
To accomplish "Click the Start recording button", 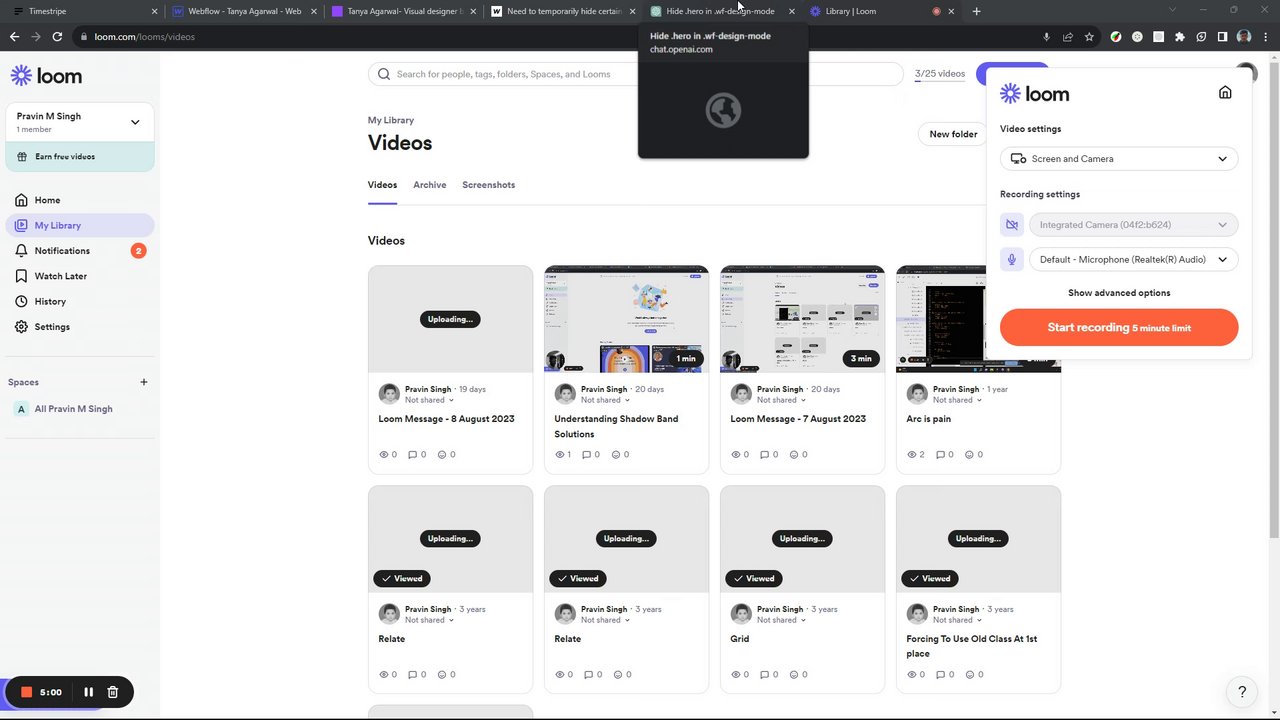I will click(1119, 328).
